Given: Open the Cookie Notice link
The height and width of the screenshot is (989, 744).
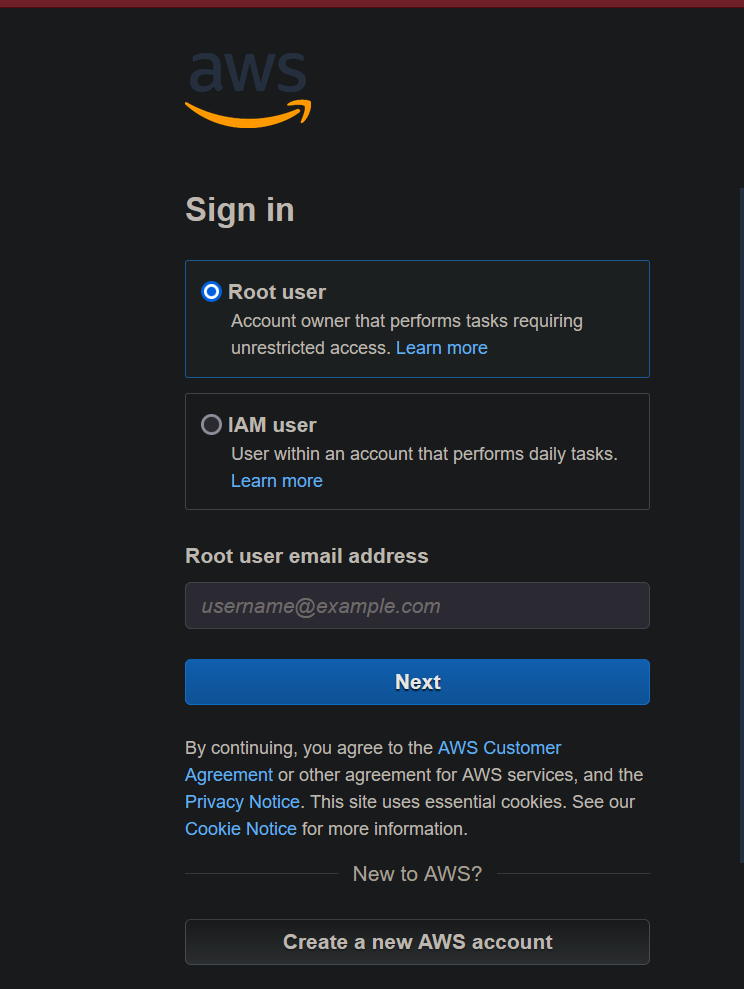Looking at the screenshot, I should pos(241,829).
